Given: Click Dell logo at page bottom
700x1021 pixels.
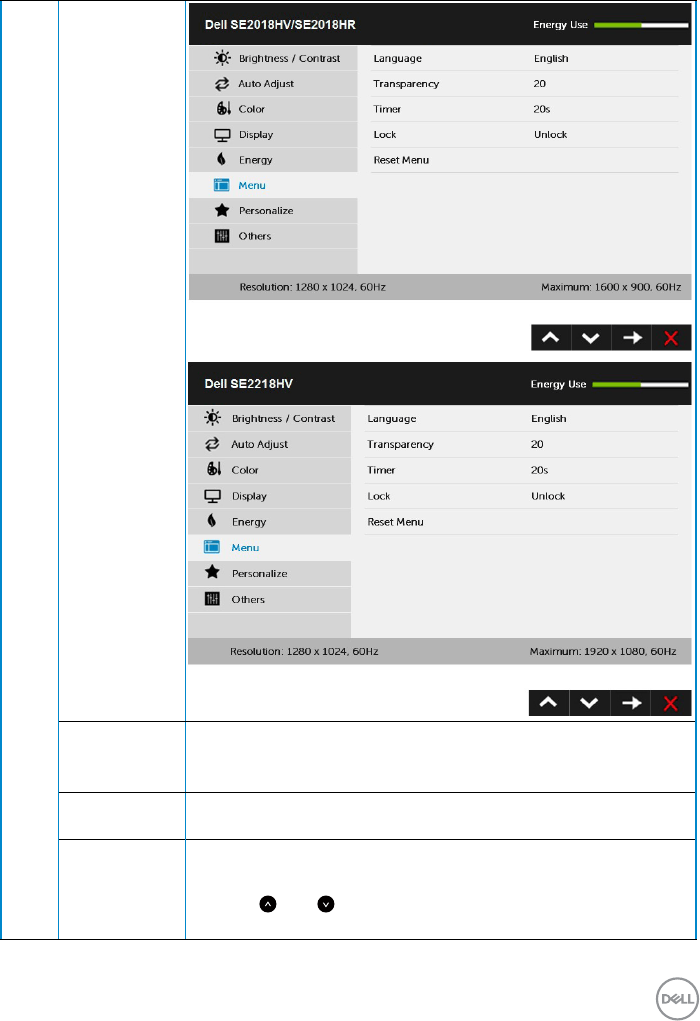Looking at the screenshot, I should 677,998.
